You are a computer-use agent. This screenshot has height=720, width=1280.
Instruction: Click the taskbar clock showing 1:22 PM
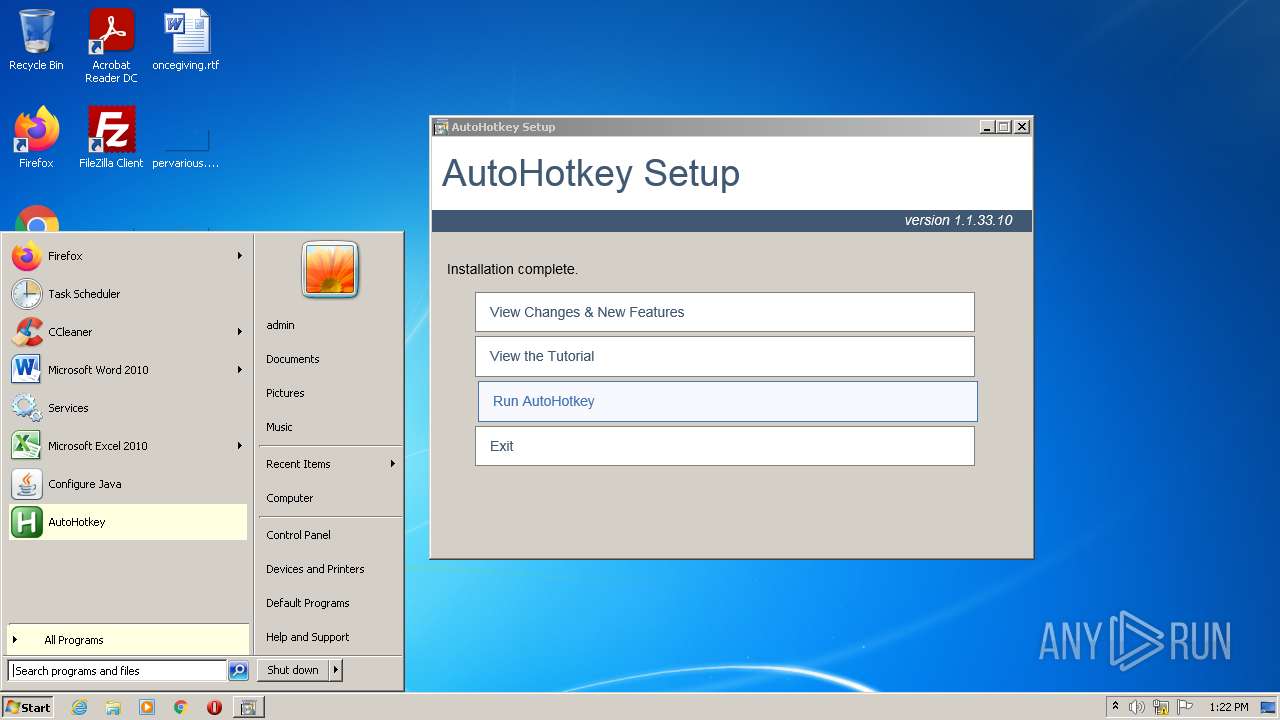point(1229,707)
